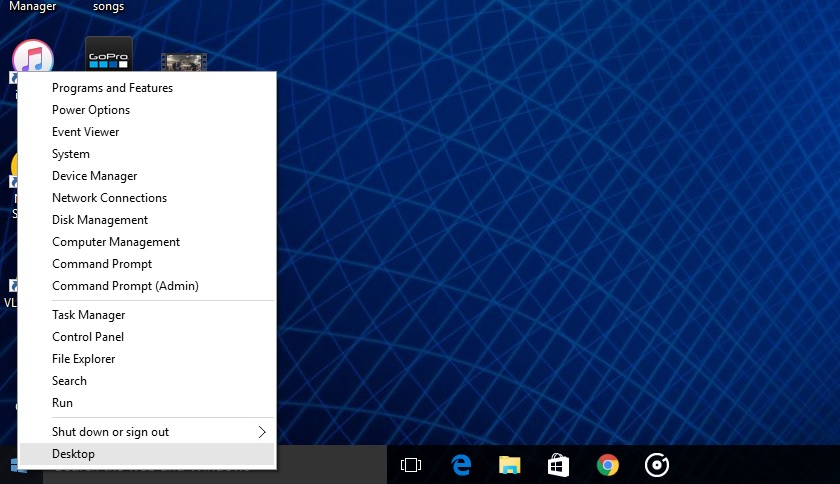Open Control Panel
840x484 pixels.
click(x=147, y=337)
